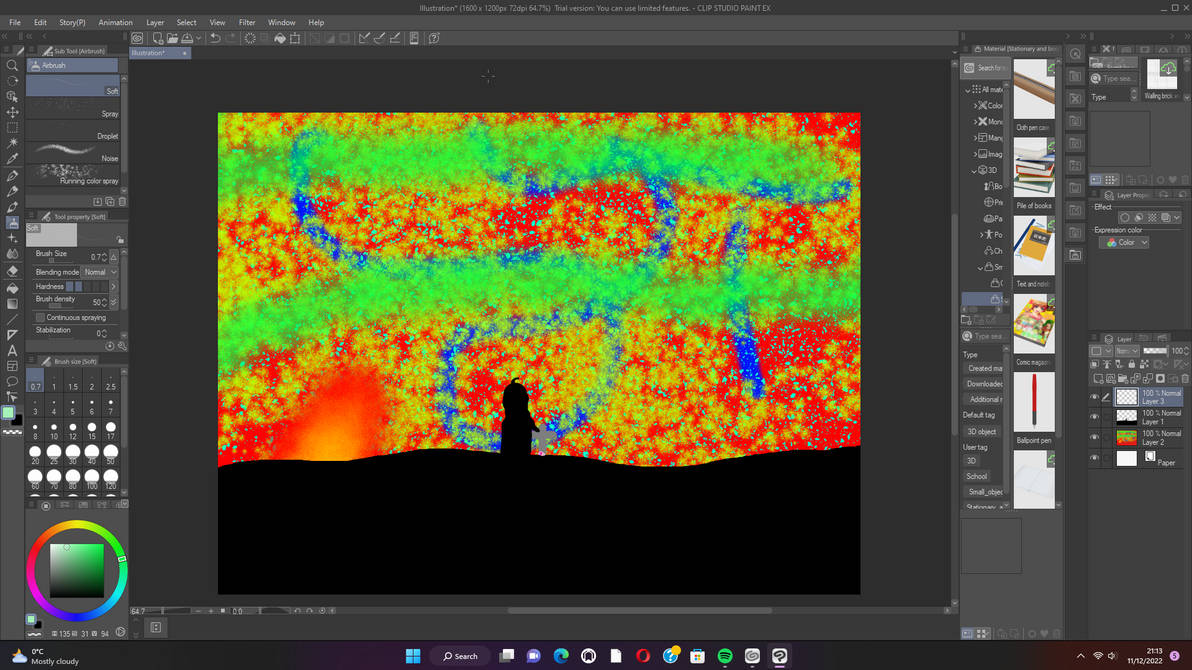Viewport: 1192px width, 670px height.
Task: Select the Zoom magnifier tool
Action: [13, 65]
